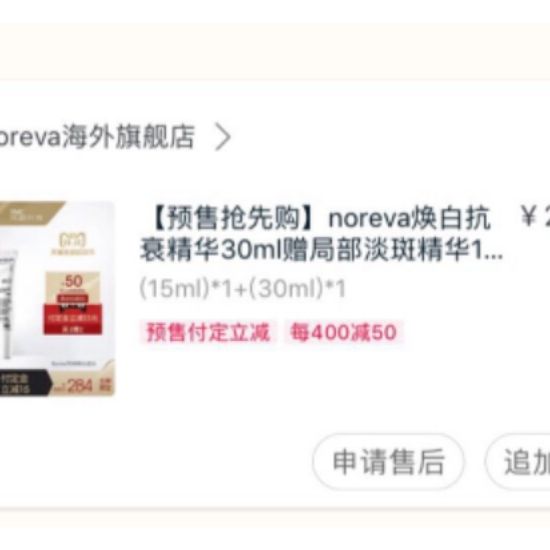The image size is (550, 550).
Task: Open the 【预售抢先购】noreva焕白抗 product title
Action: (x=321, y=218)
